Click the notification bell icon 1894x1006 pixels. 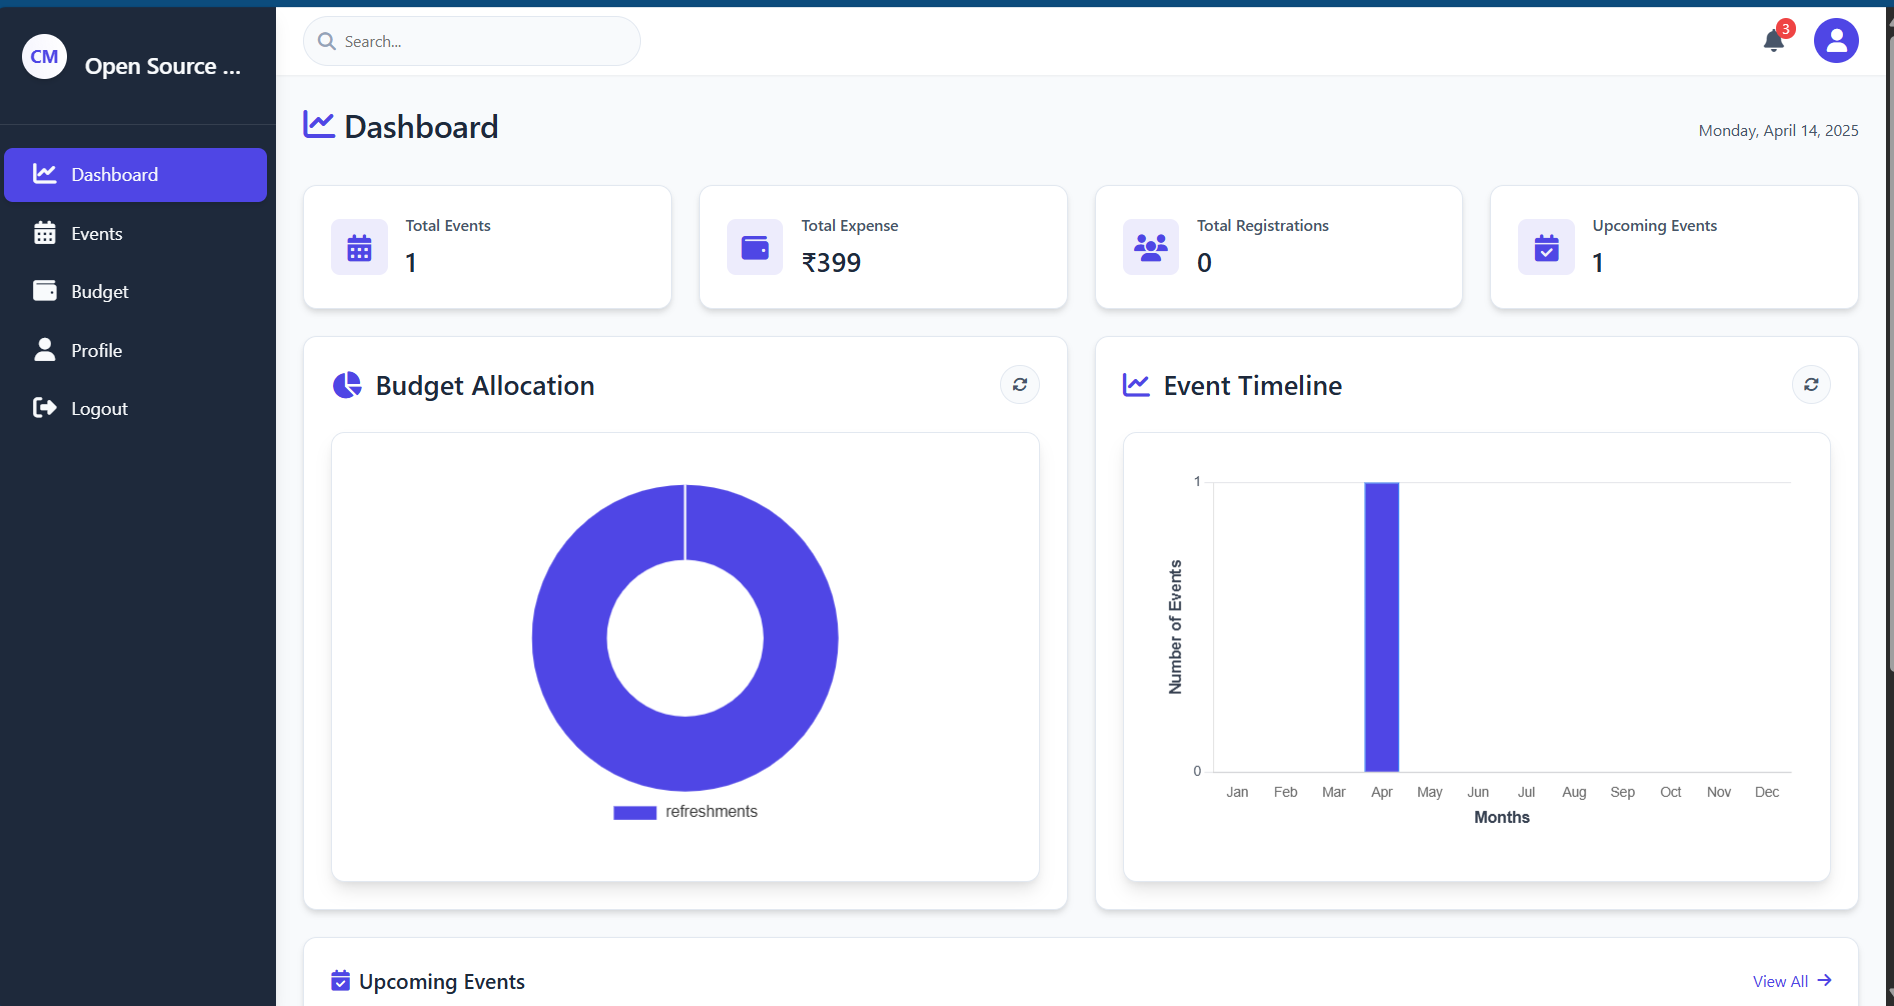click(1773, 41)
